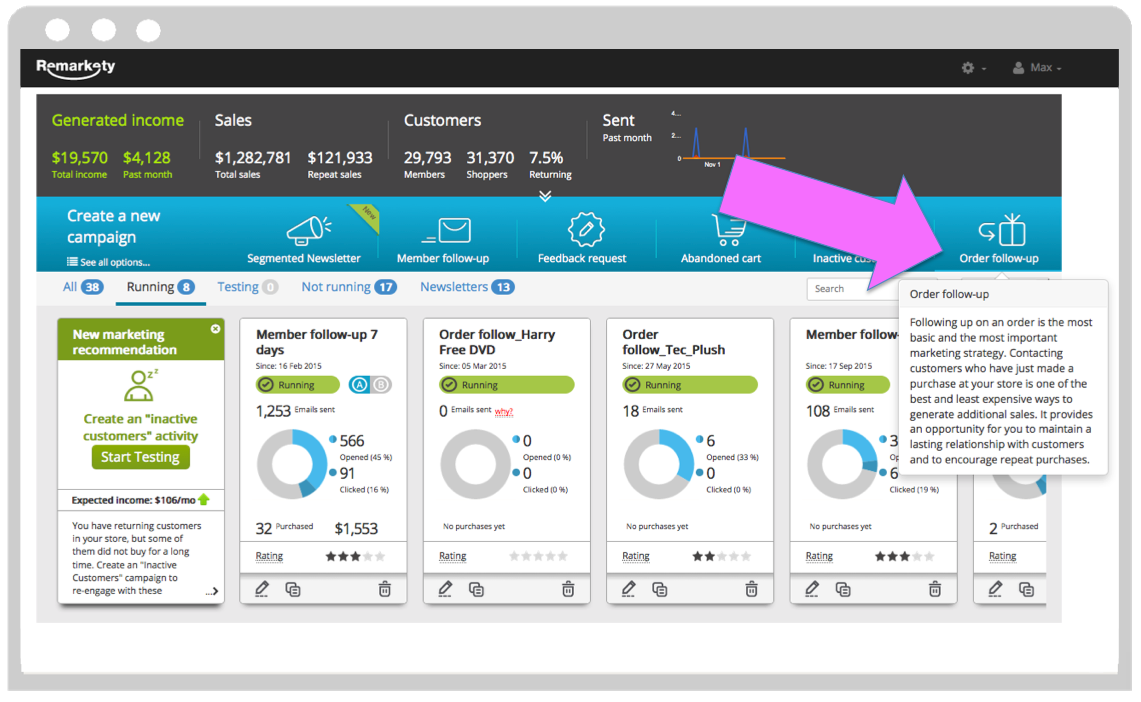Open Rating link on Order follow_Tec_Plush
The height and width of the screenshot is (702, 1141).
coord(636,556)
